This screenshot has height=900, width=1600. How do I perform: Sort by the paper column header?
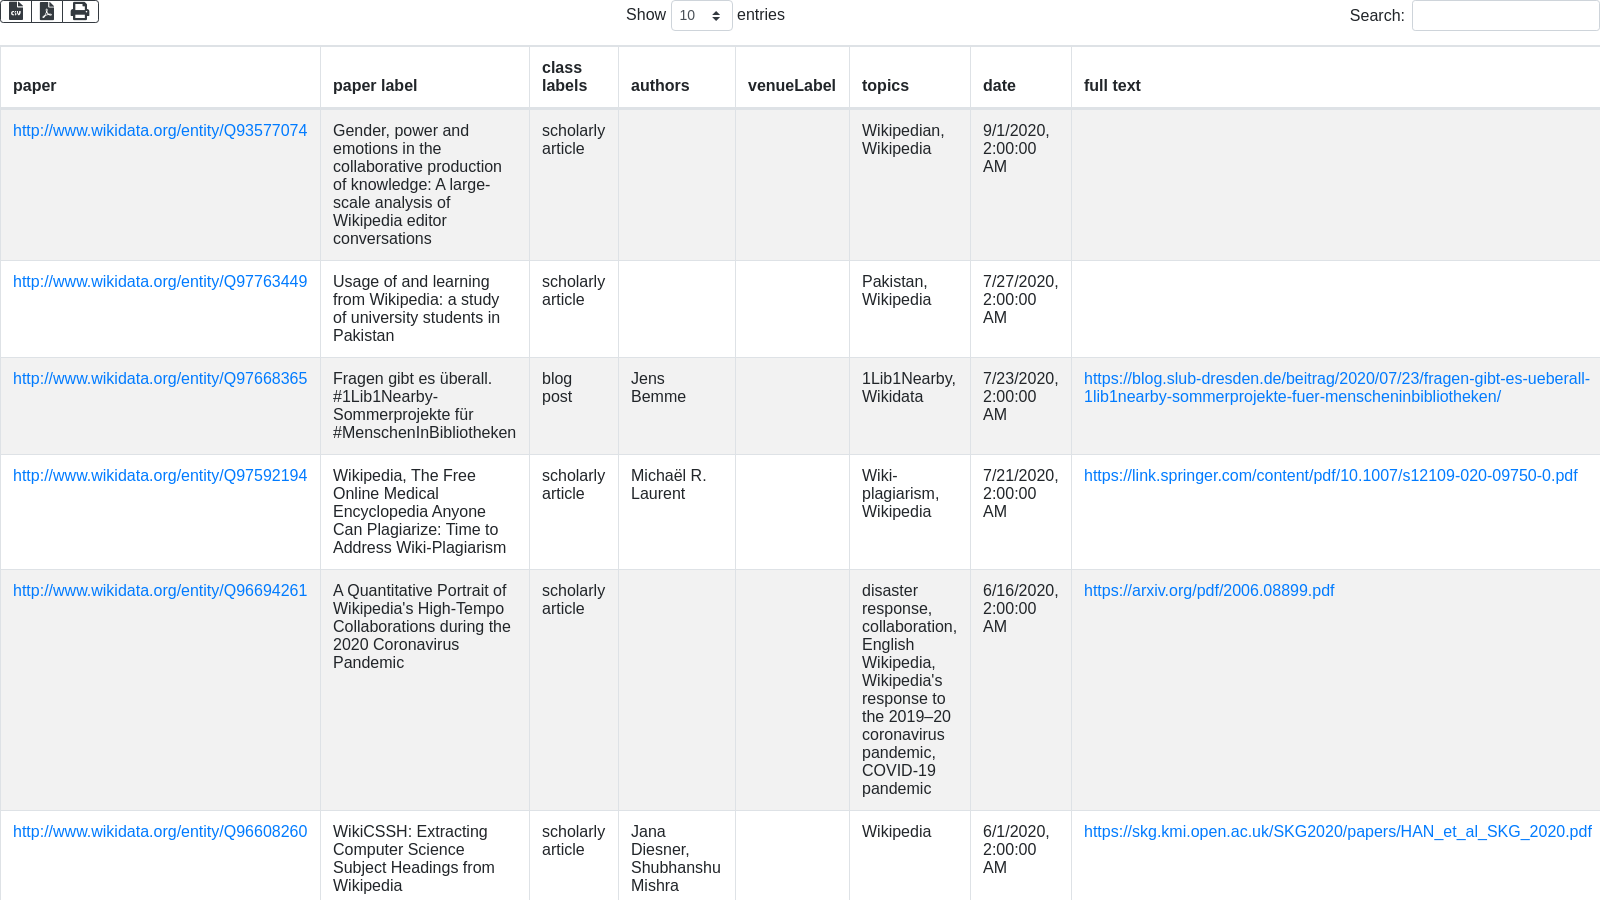pos(35,86)
